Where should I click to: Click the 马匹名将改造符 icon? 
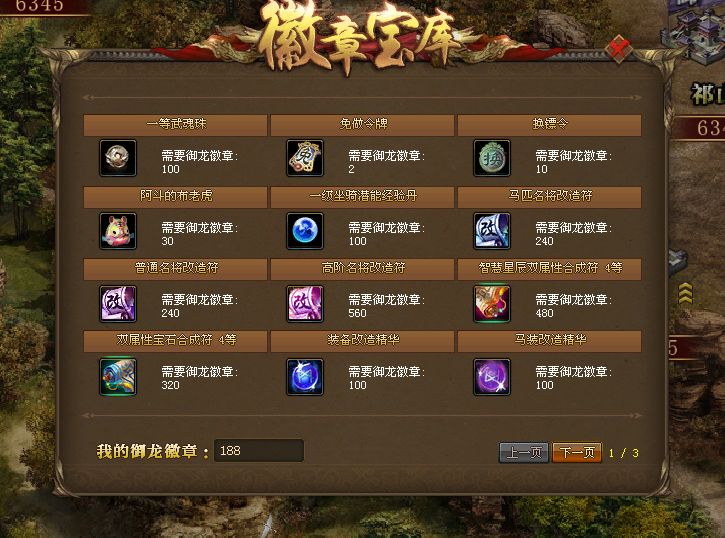492,231
